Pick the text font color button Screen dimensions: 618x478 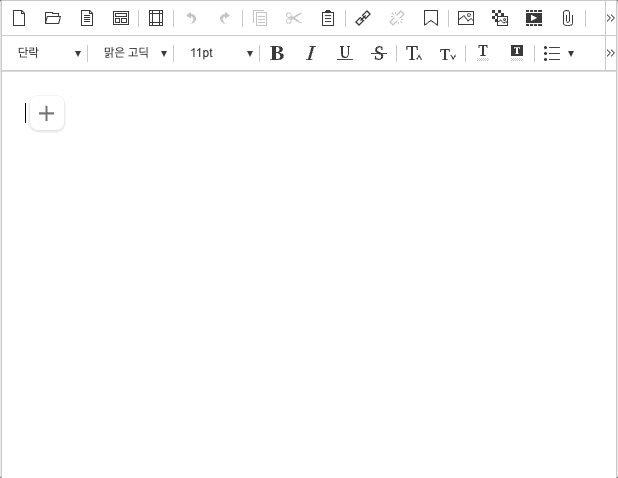pos(483,53)
